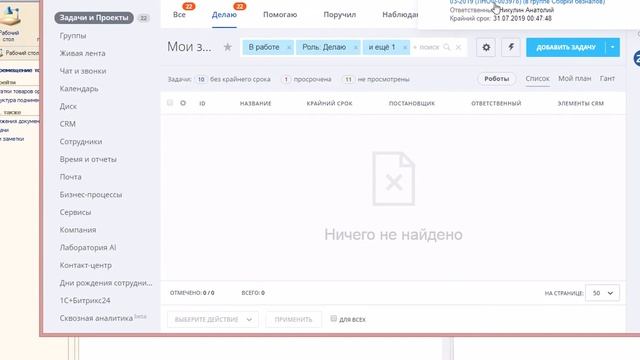Viewport: 640px width, 360px height.
Task: Open 'Почта' in sidebar
Action: tap(70, 177)
